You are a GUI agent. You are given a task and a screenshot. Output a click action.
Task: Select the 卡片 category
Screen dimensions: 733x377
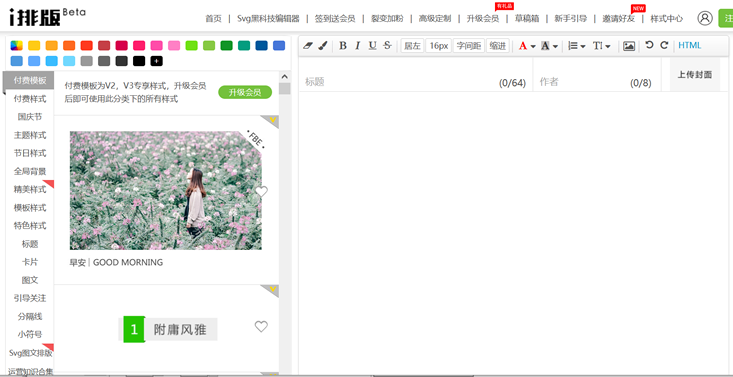[x=30, y=262]
